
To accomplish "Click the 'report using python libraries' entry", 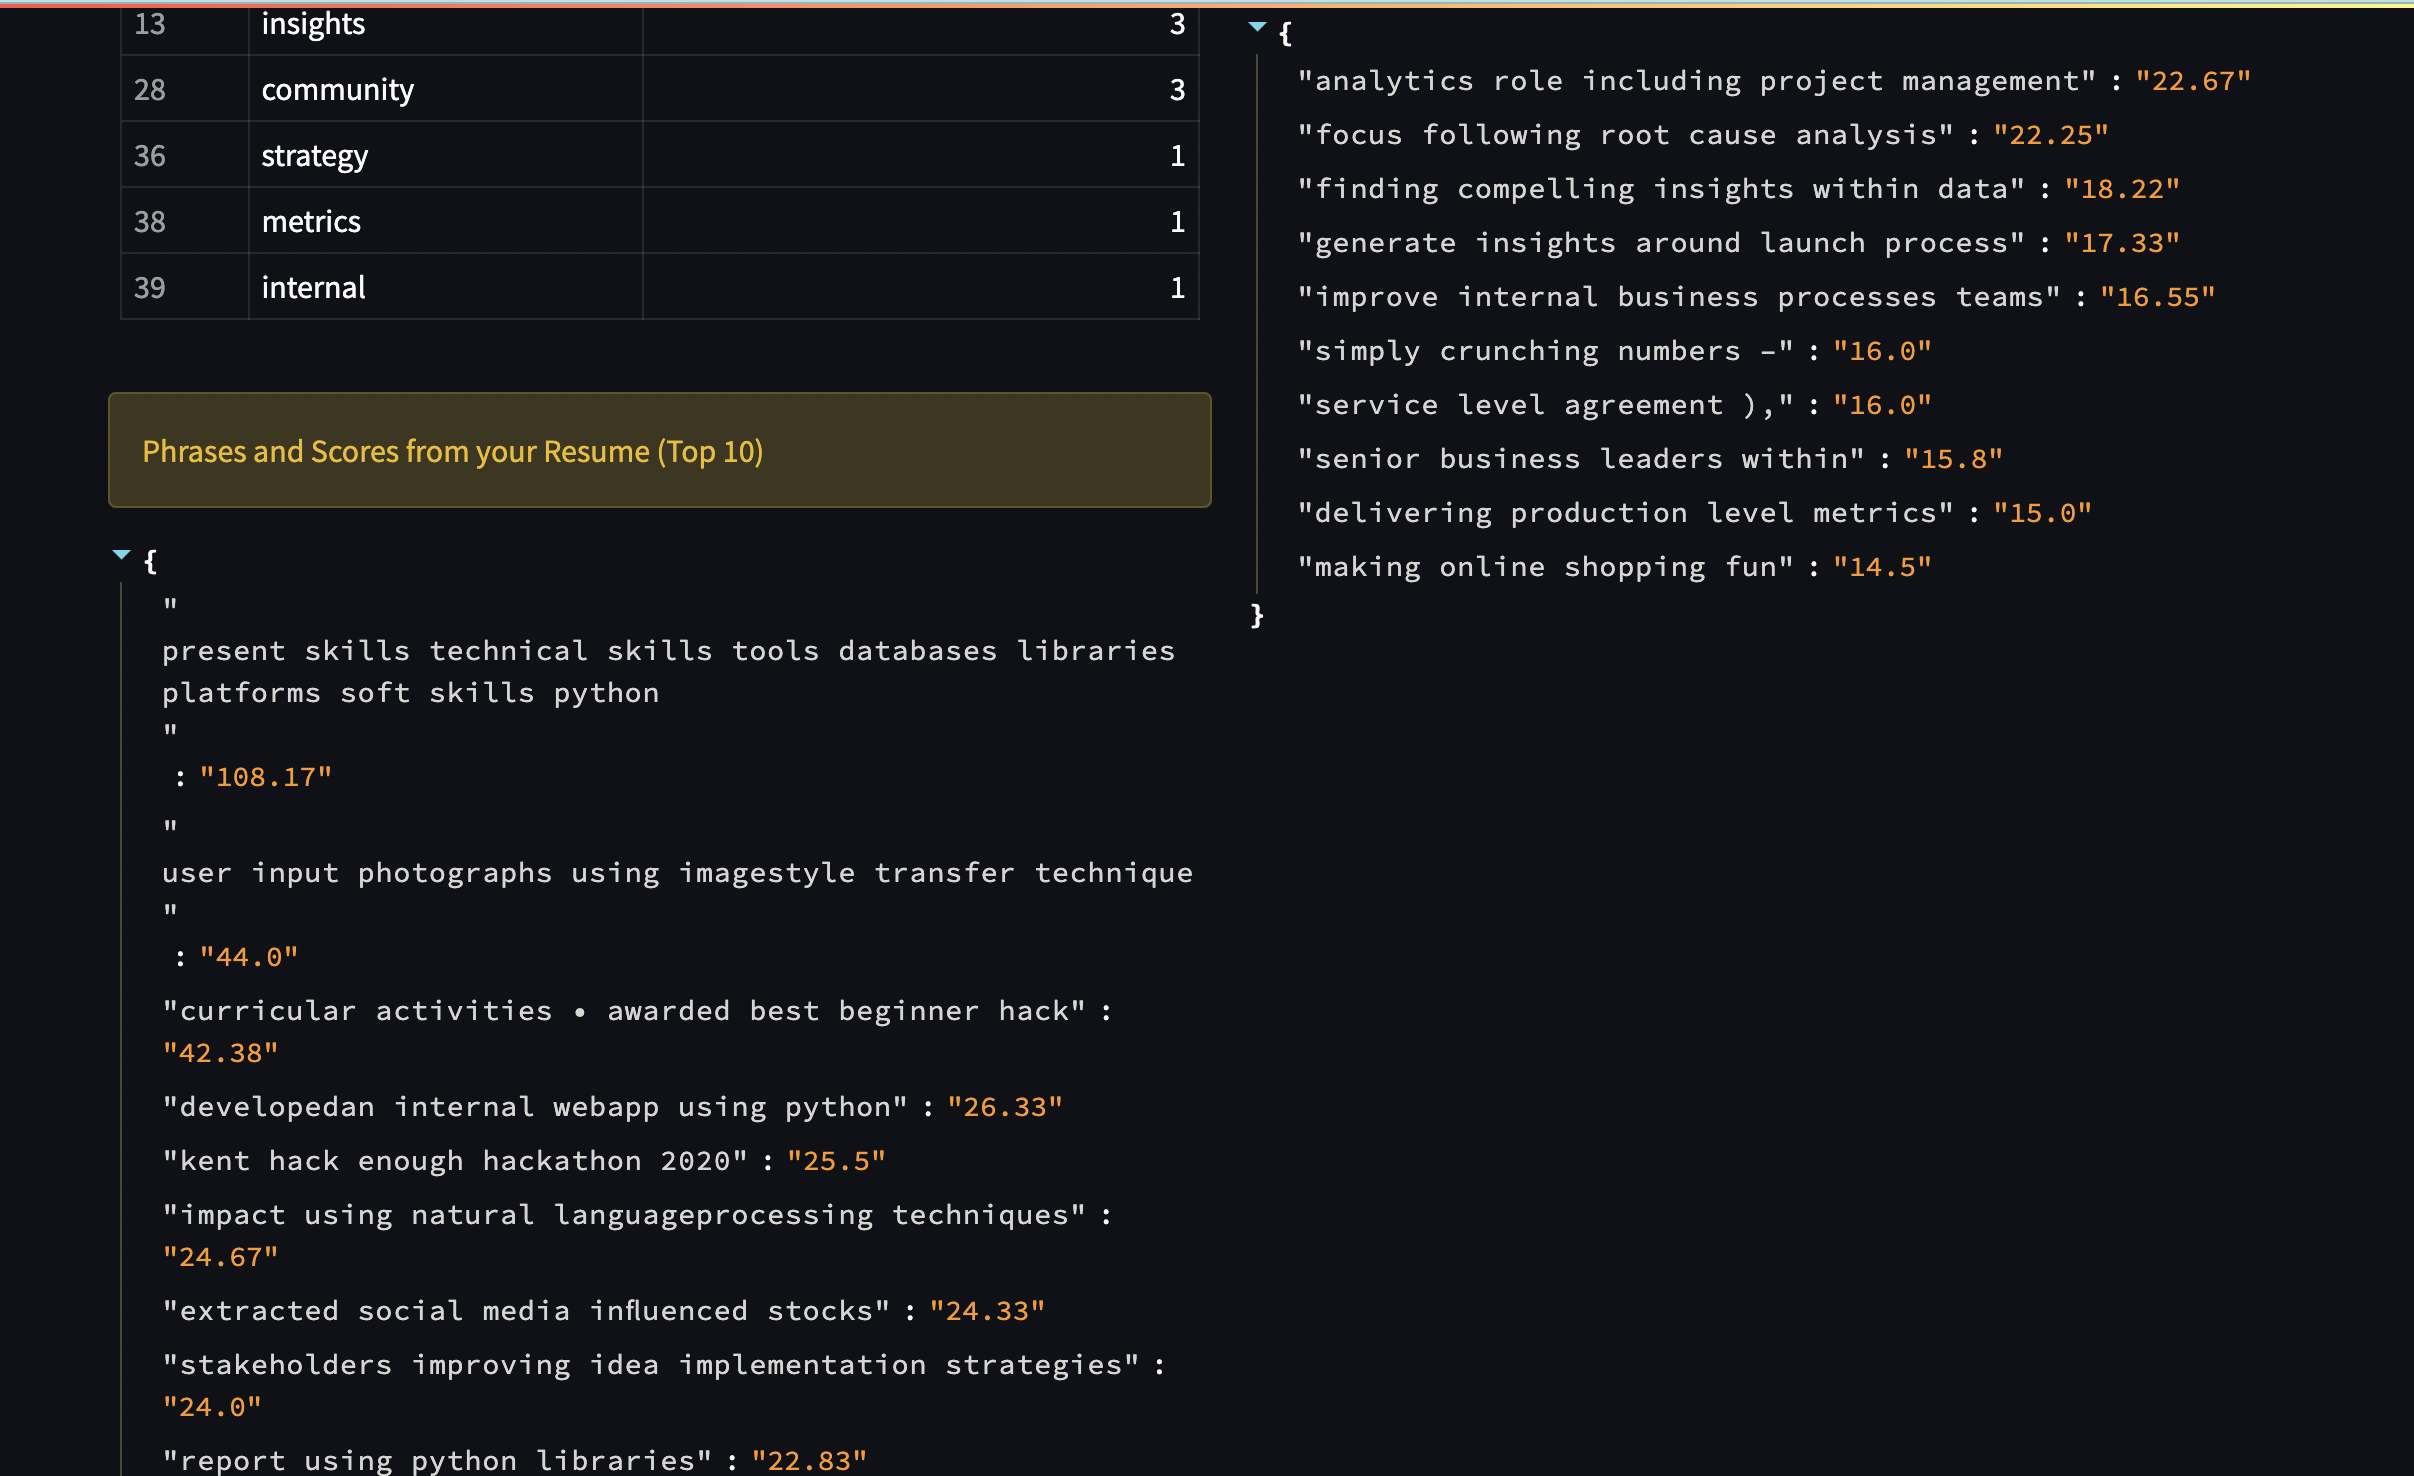I will pyautogui.click(x=435, y=1459).
